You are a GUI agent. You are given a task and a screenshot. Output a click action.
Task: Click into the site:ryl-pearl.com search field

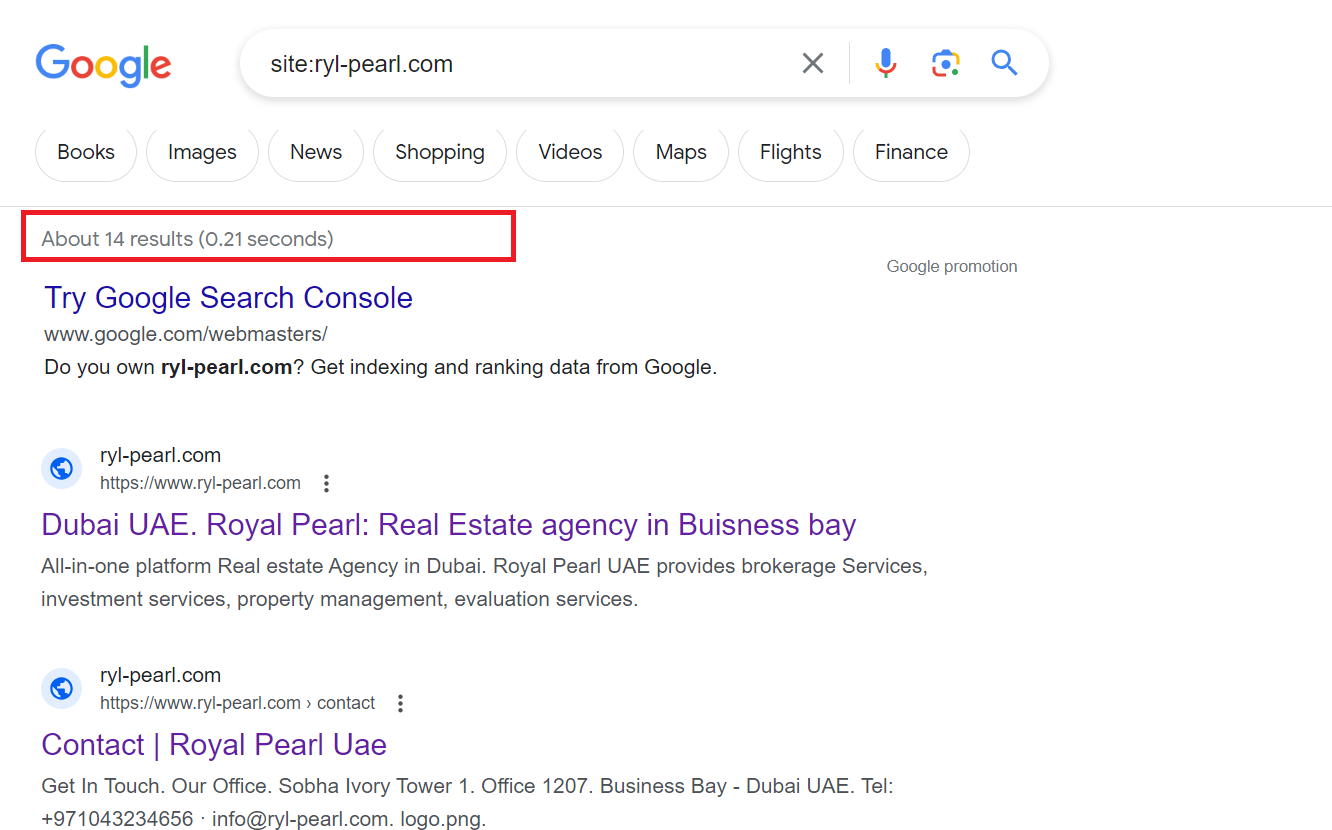[x=520, y=64]
